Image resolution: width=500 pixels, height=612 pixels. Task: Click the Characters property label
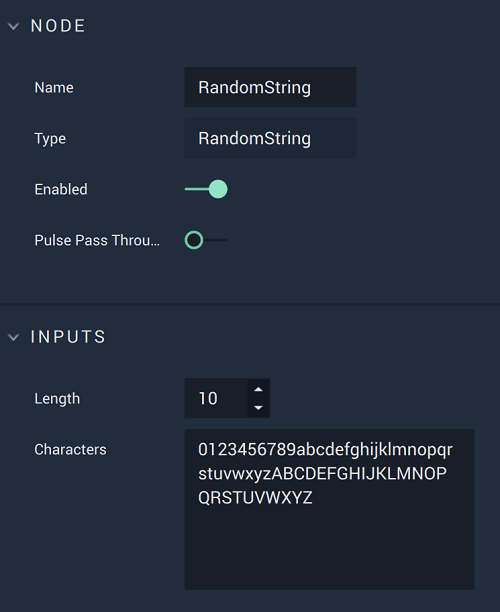point(70,450)
